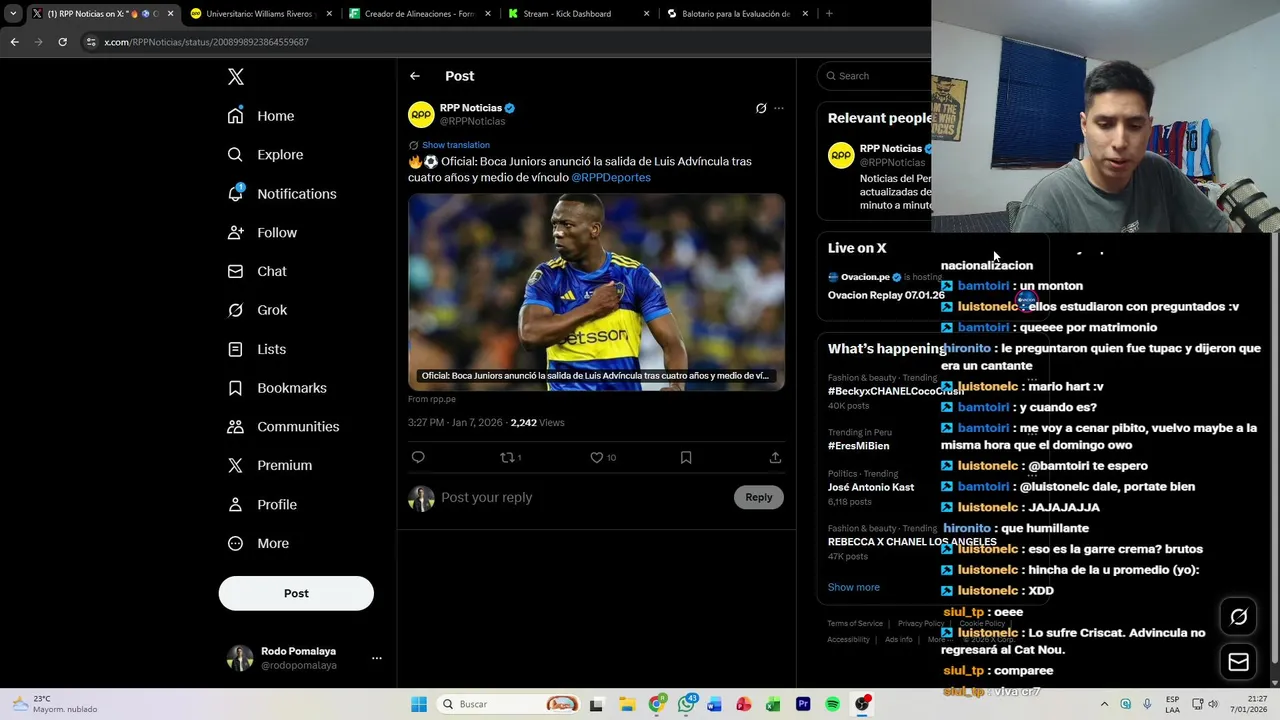Open floating Grok button
This screenshot has height=720, width=1280.
click(1239, 617)
